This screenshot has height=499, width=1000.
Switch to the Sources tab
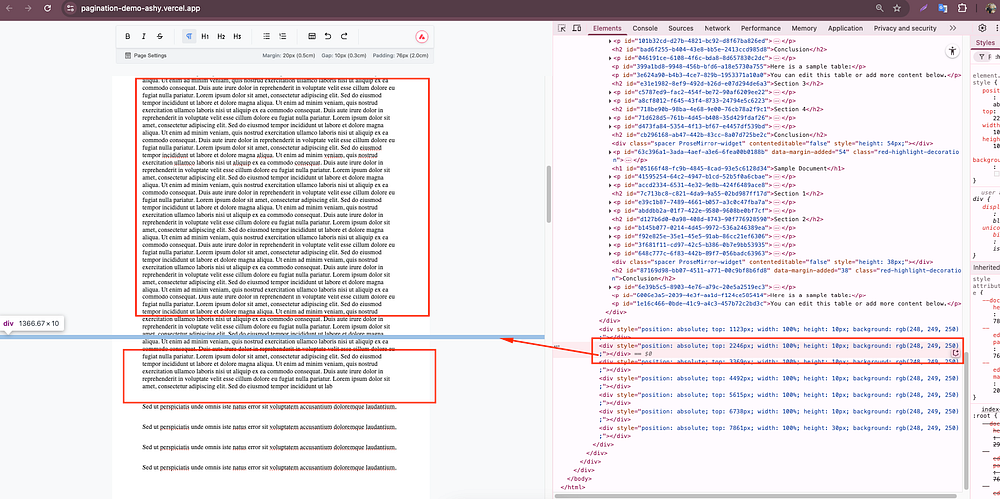tap(680, 28)
